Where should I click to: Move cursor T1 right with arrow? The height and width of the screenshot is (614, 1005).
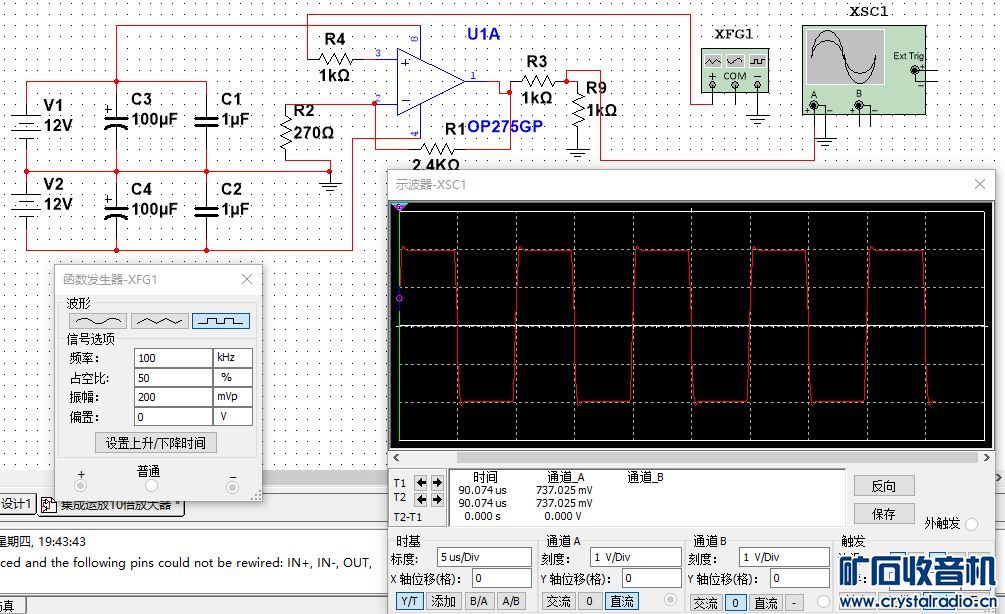(x=437, y=482)
